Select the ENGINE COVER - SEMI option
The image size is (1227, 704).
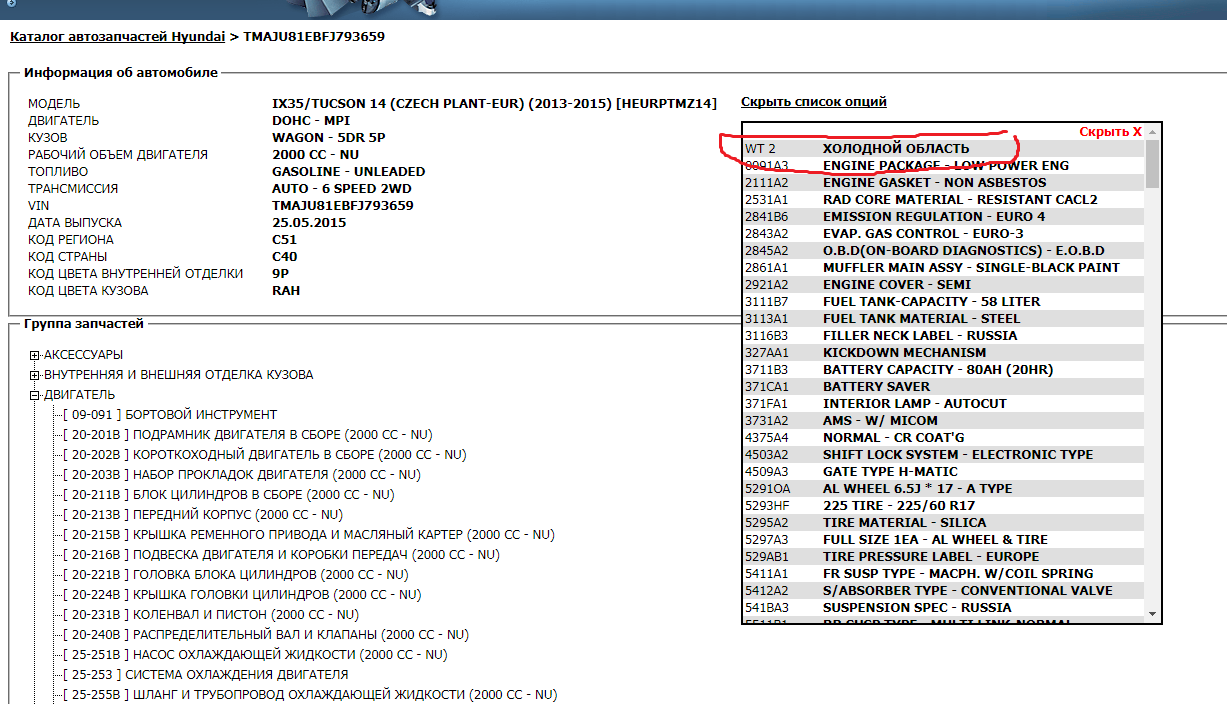click(x=944, y=285)
